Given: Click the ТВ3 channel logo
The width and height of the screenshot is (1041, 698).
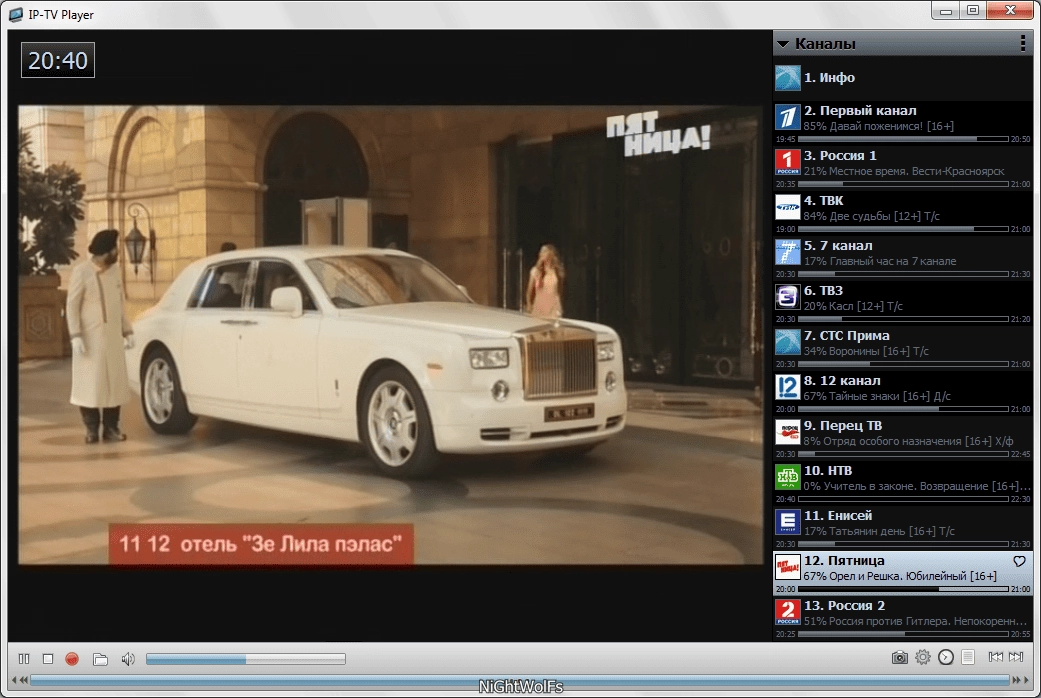Looking at the screenshot, I should pyautogui.click(x=788, y=298).
